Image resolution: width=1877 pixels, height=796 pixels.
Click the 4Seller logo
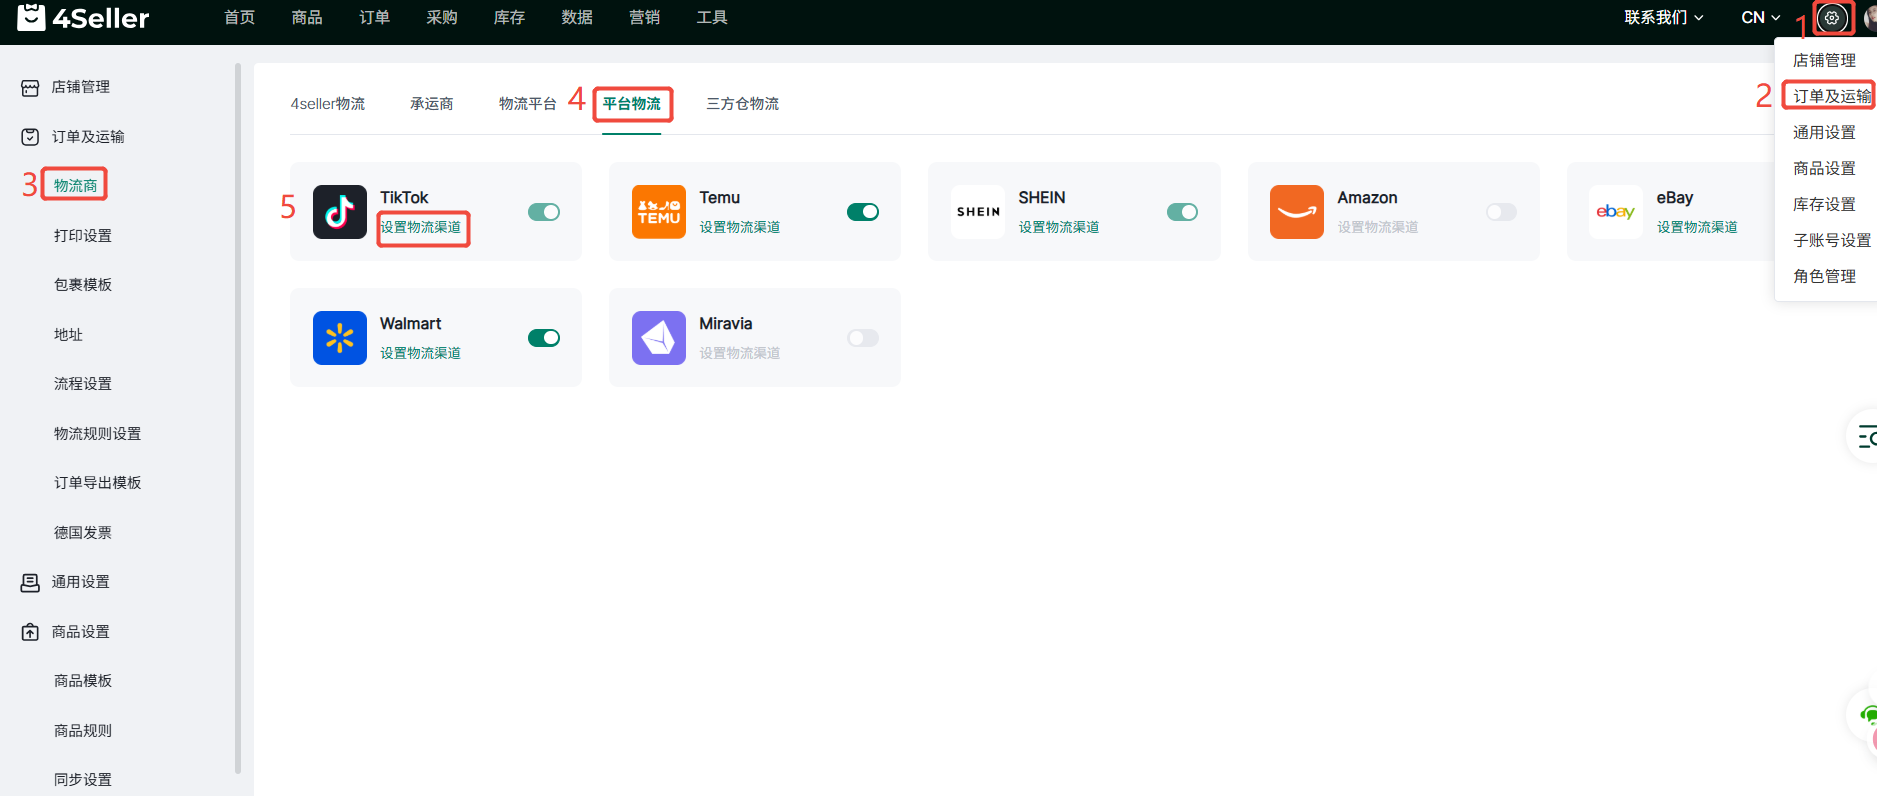pos(83,17)
